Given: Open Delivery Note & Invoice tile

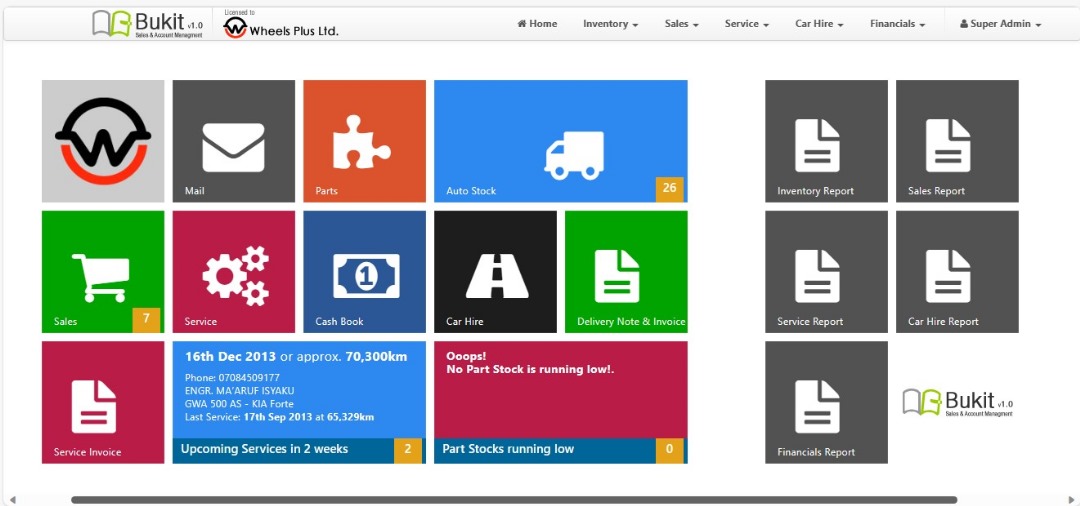Looking at the screenshot, I should [626, 272].
